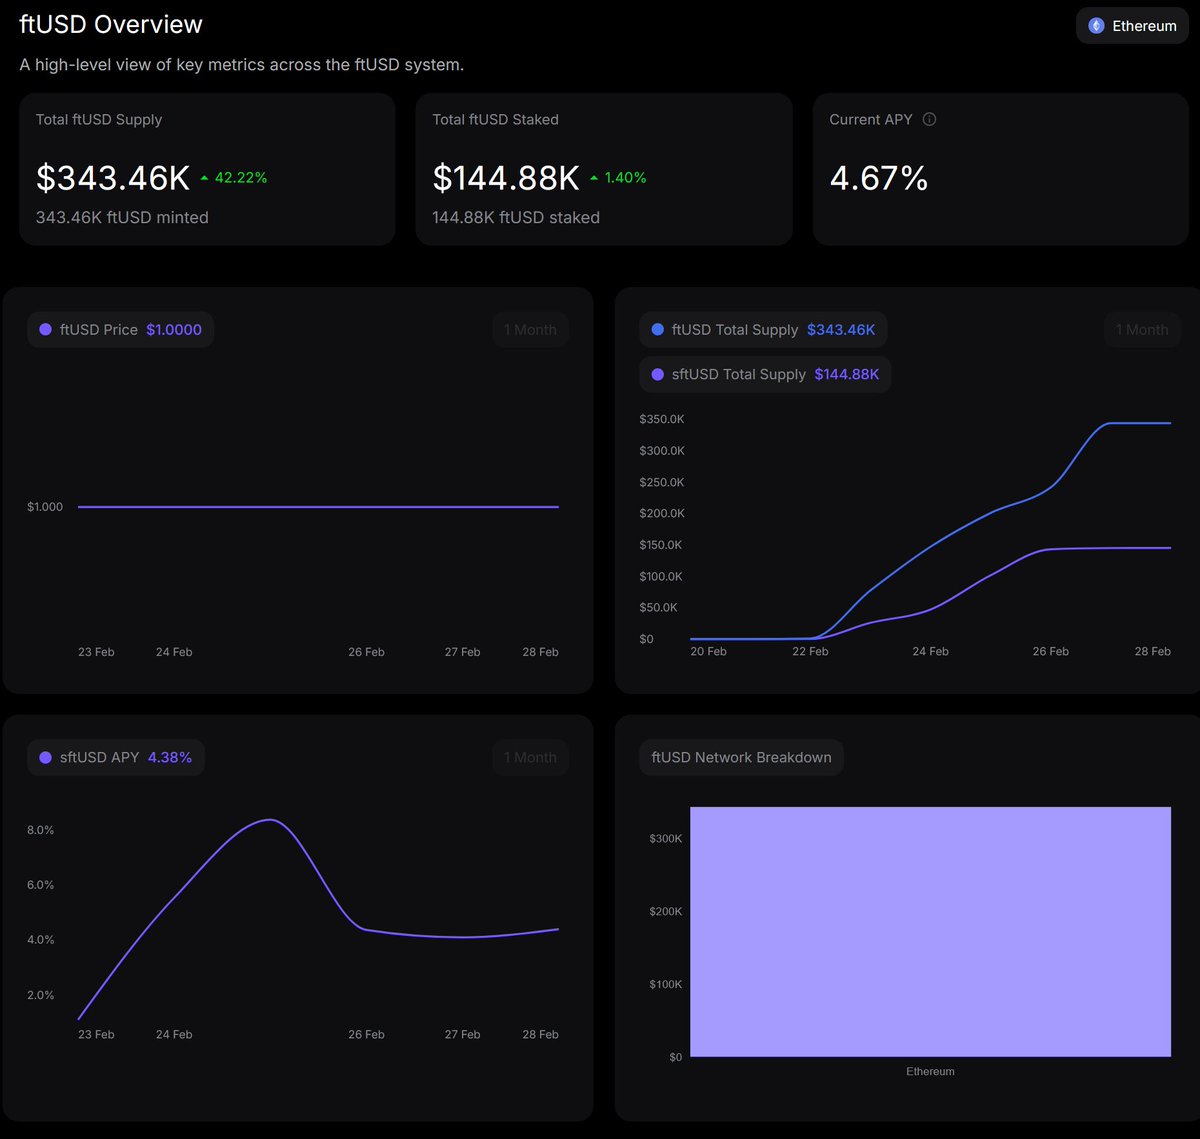Click the purple dot beside sftUSD APY

pos(45,758)
